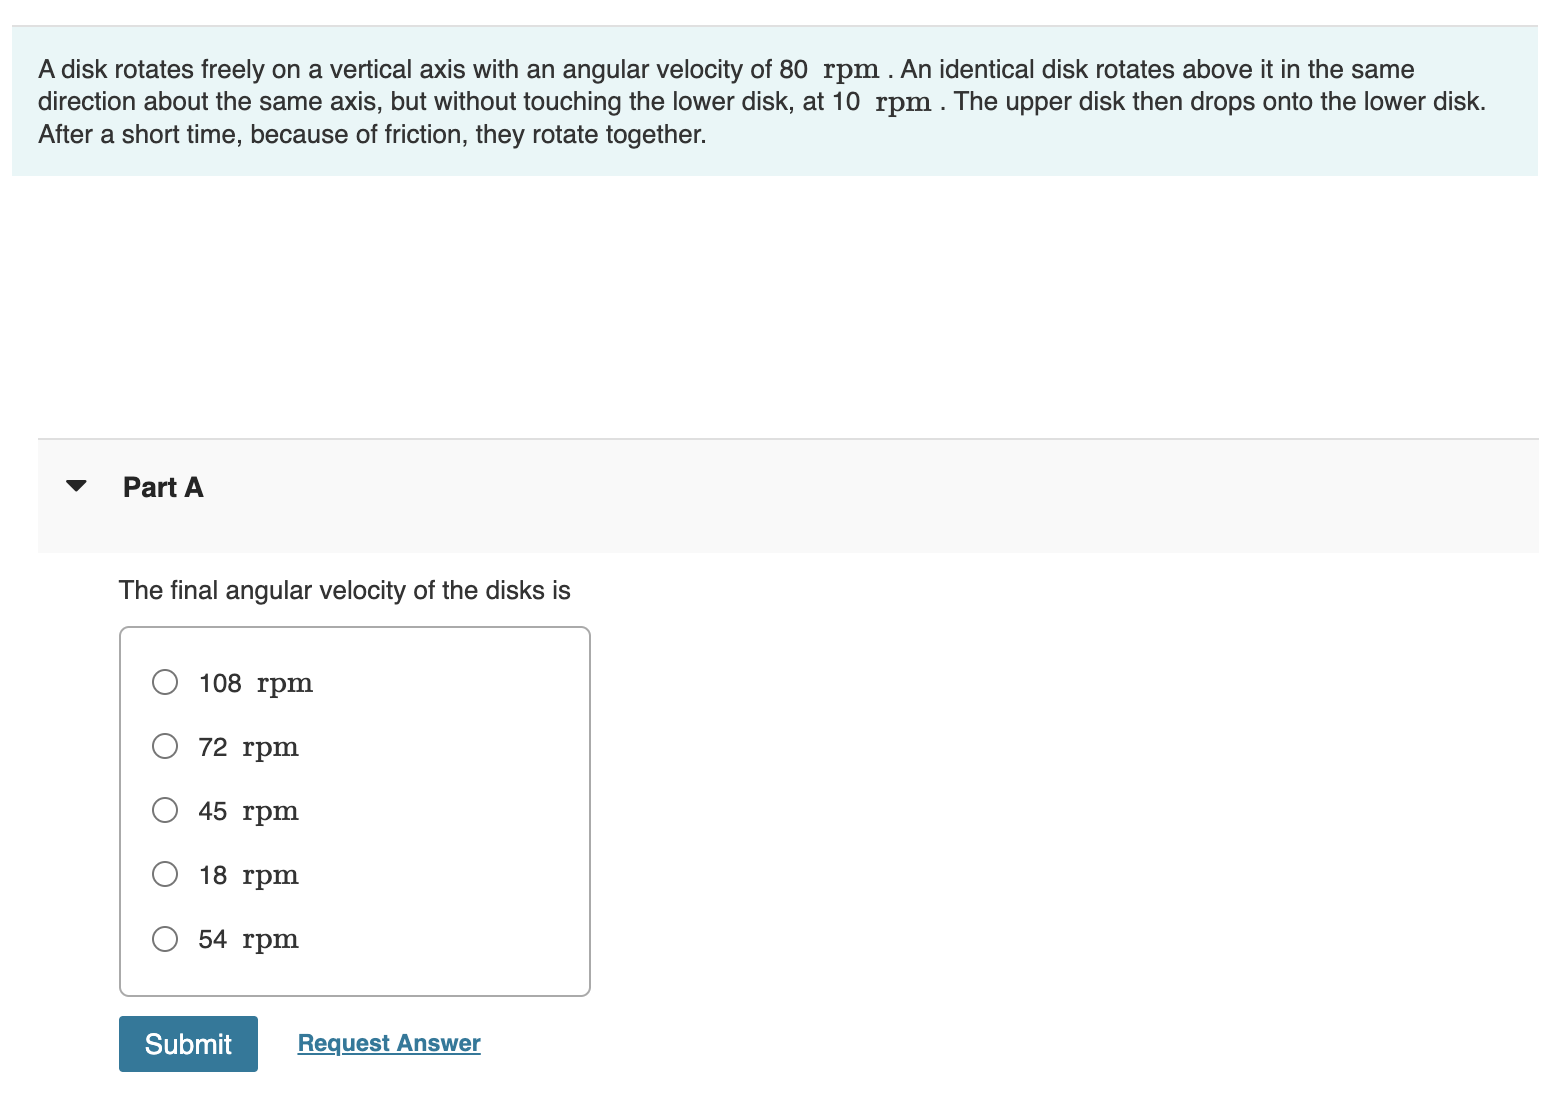The height and width of the screenshot is (1104, 1560).
Task: Select the 72 rpm answer option
Action: tap(165, 746)
